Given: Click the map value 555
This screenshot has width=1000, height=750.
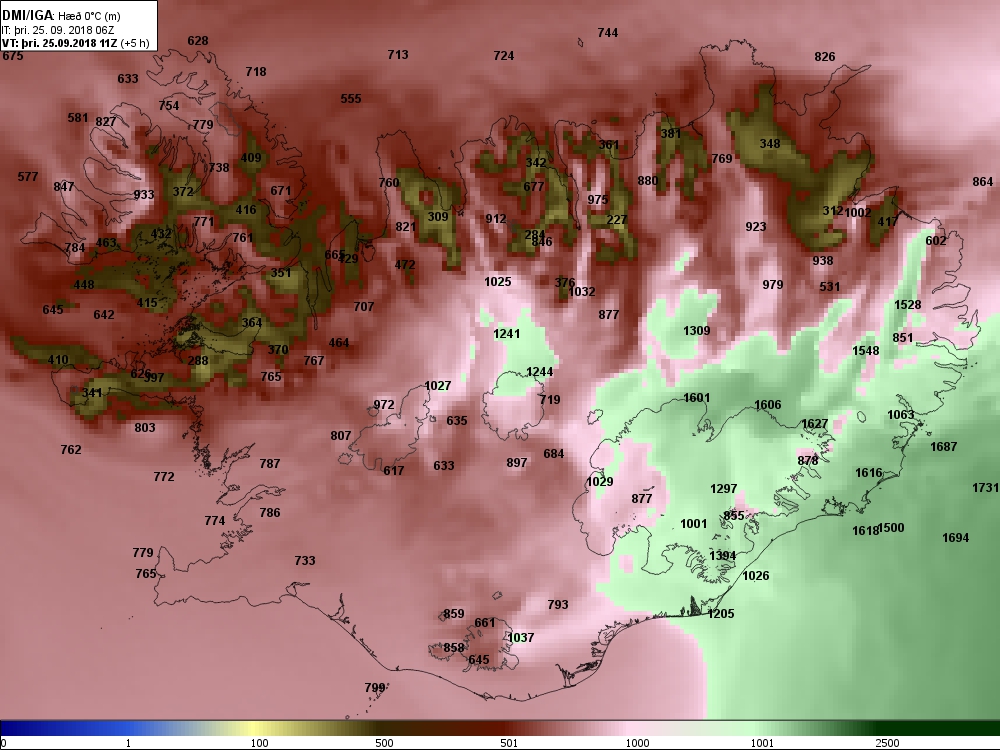Looking at the screenshot, I should [x=351, y=99].
